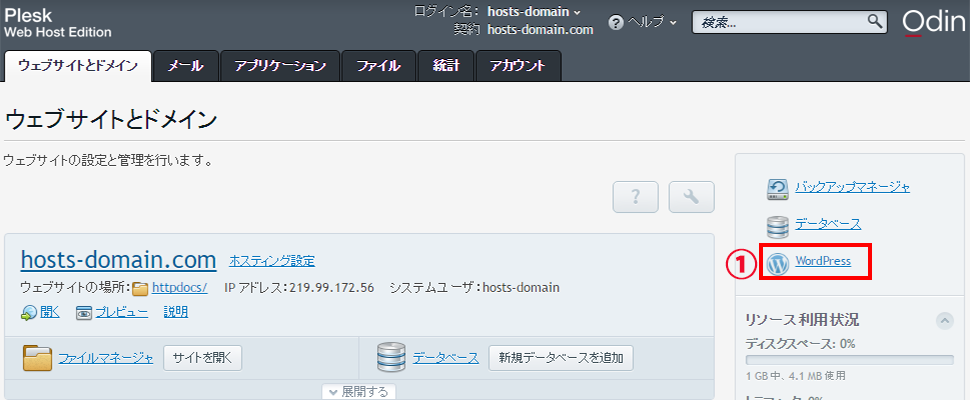Click the データベース stack icon in domain panel
This screenshot has width=970, height=400.
[x=392, y=358]
